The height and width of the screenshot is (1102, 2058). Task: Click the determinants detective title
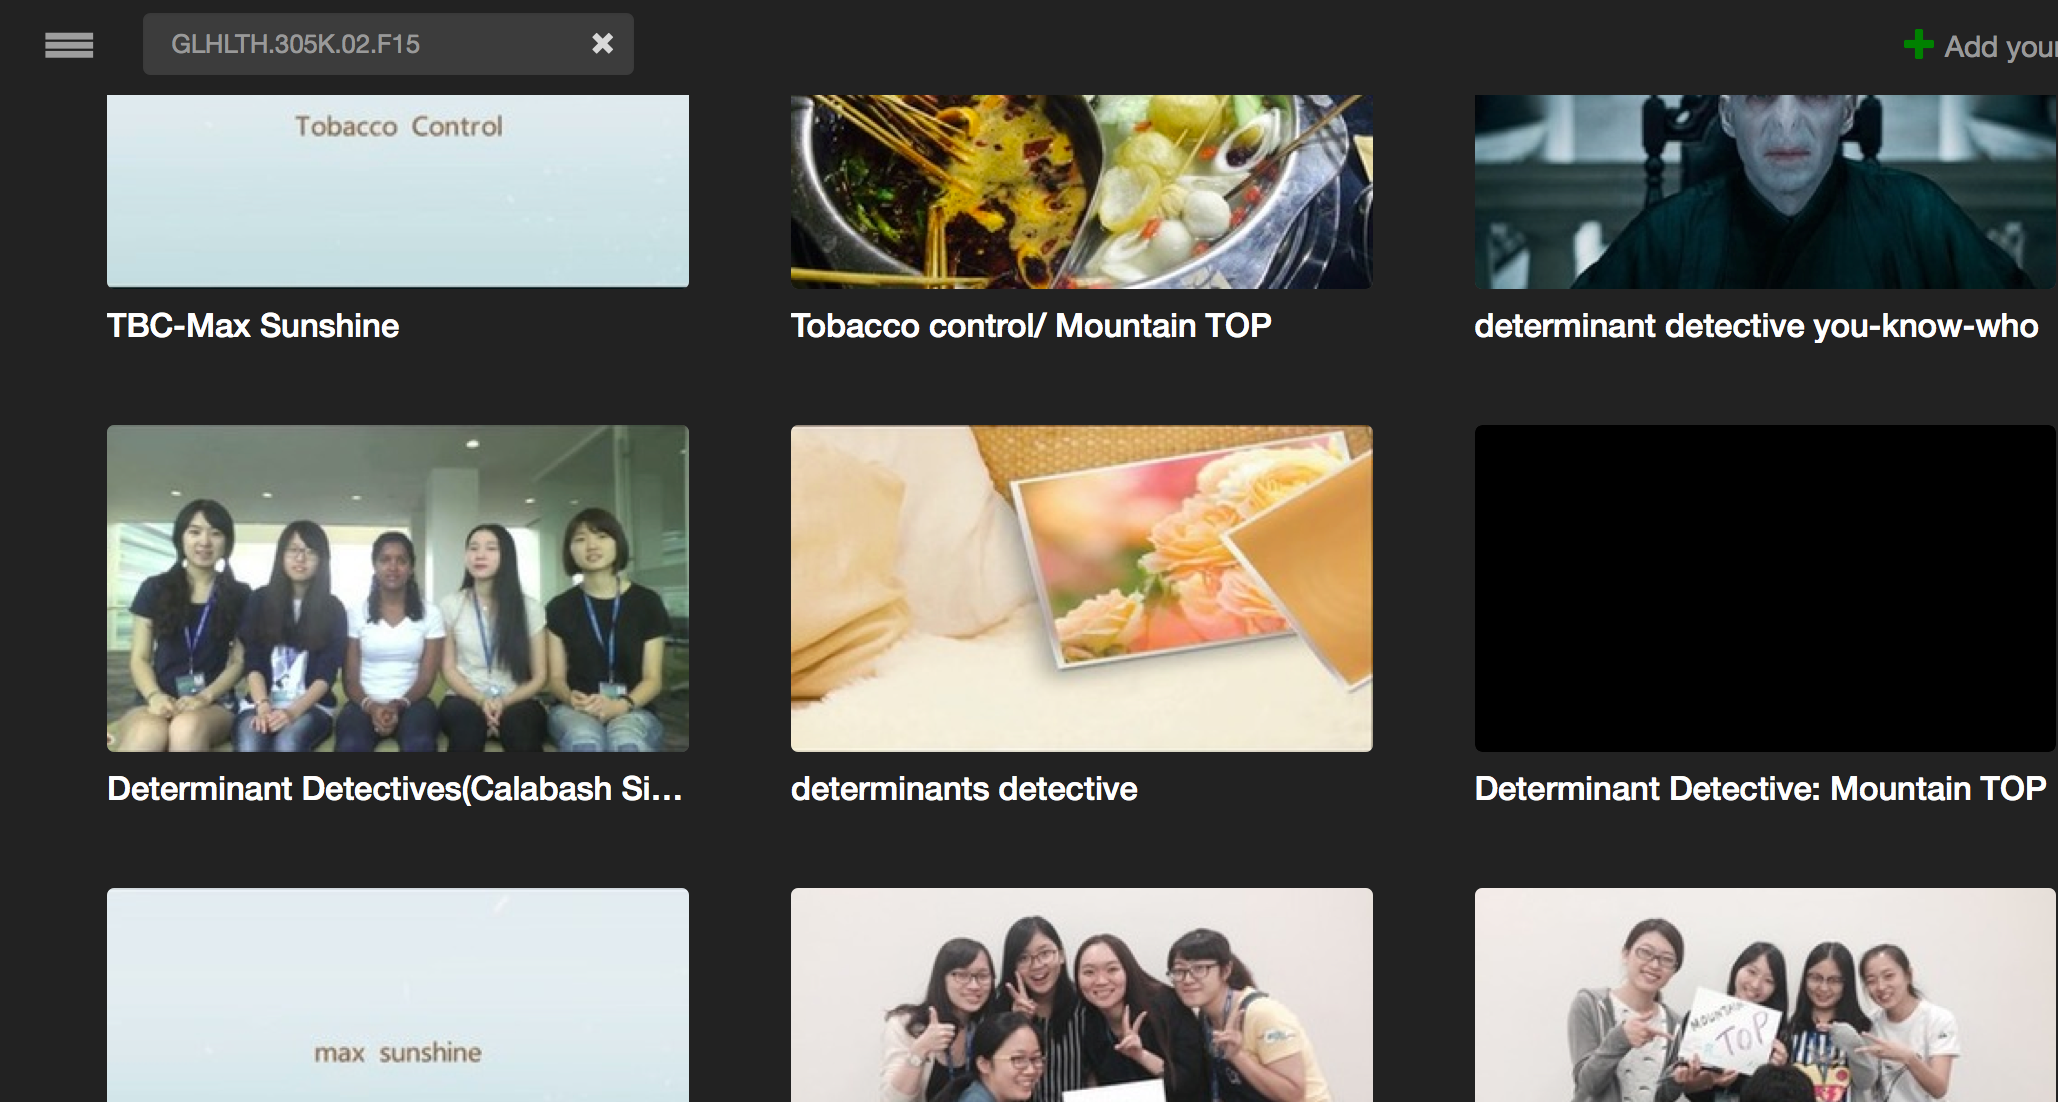[964, 789]
